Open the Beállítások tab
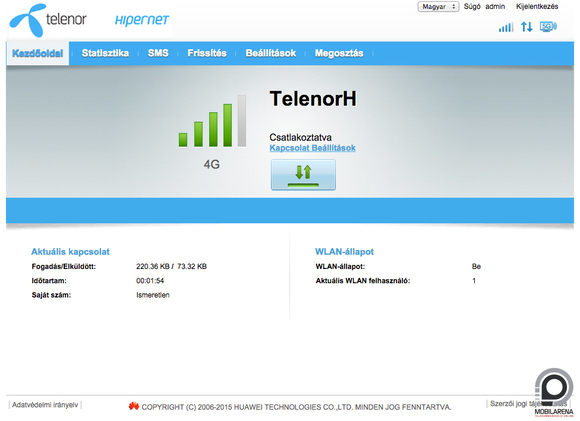 click(271, 53)
